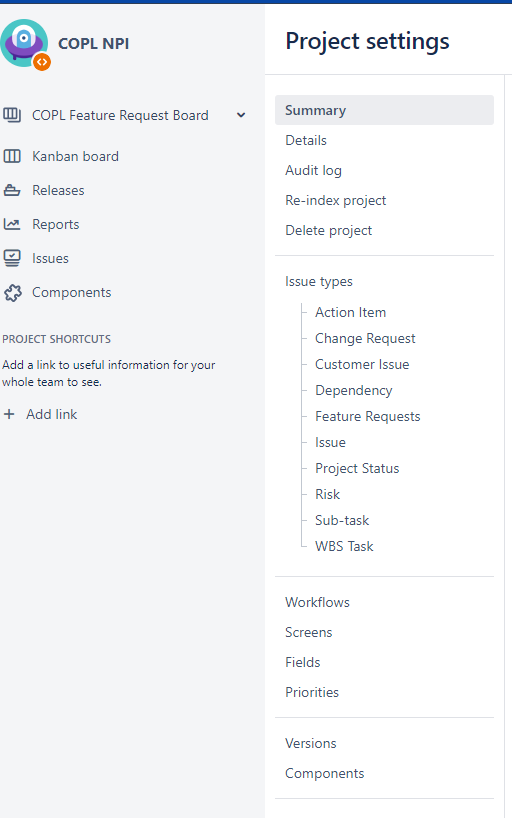Click the Reports chart icon
The image size is (512, 818).
(x=12, y=224)
